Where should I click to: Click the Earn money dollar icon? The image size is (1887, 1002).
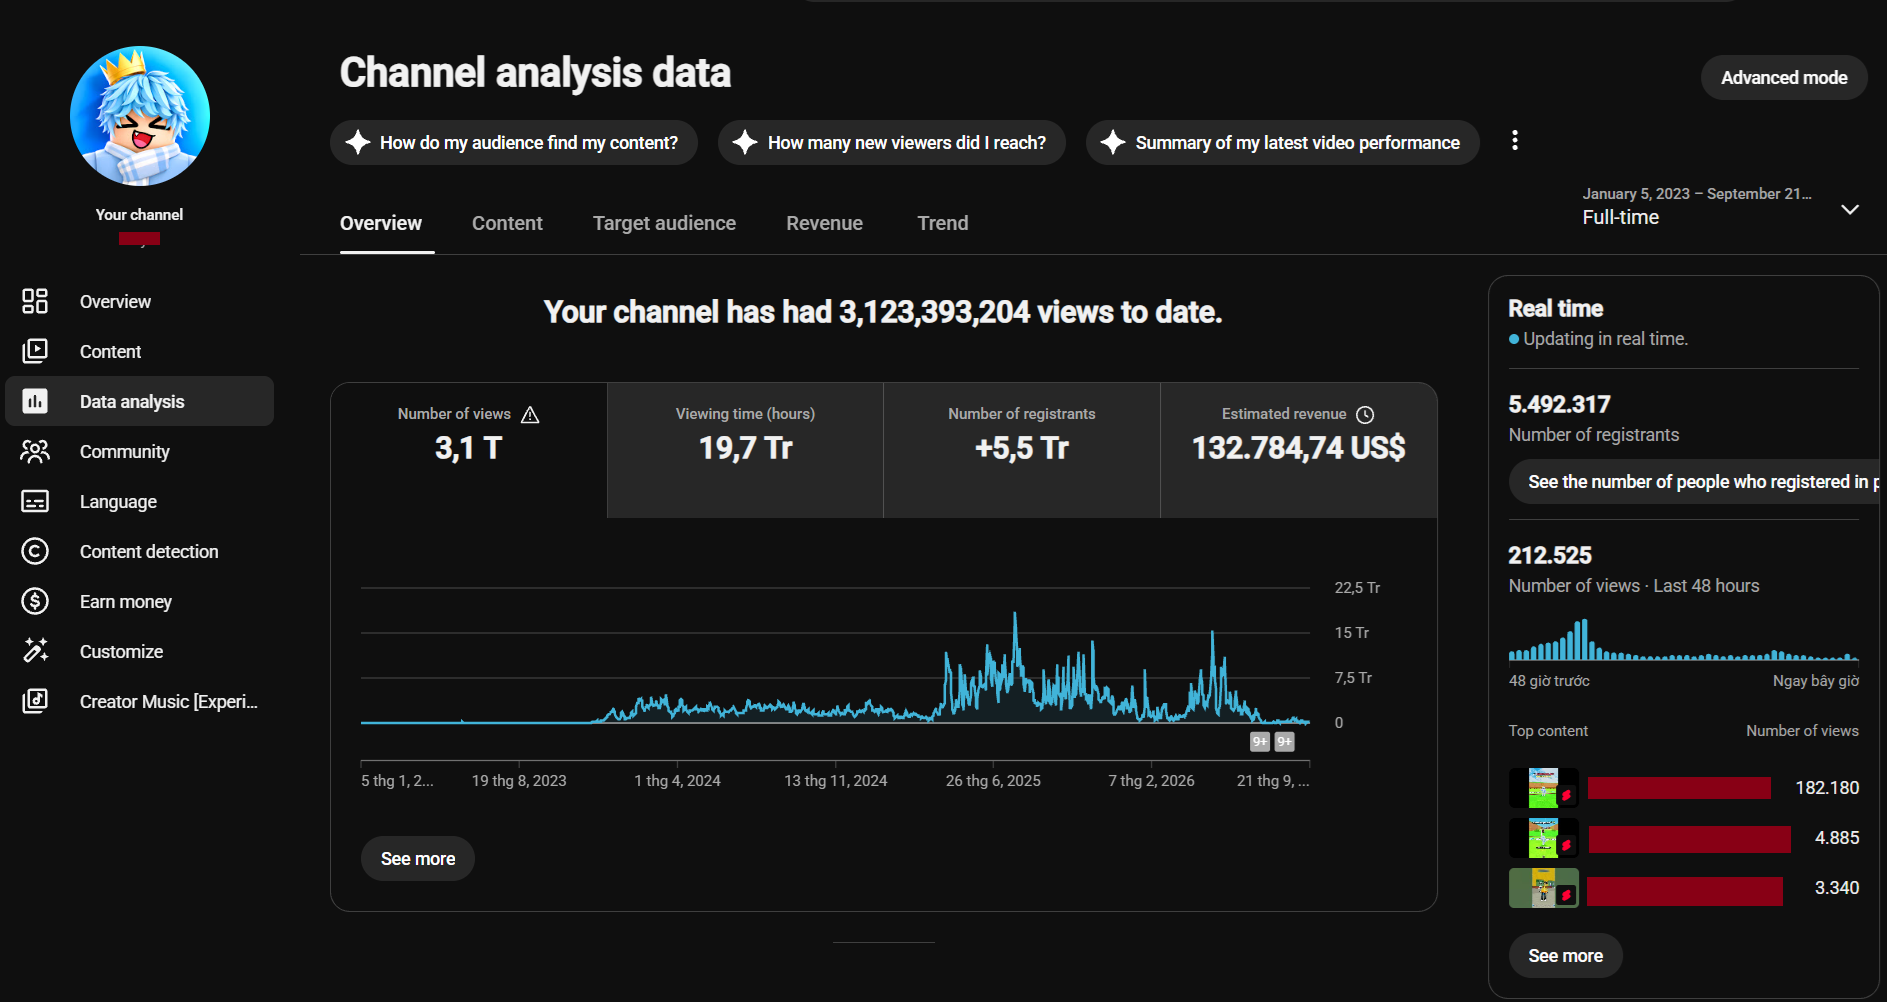coord(35,601)
